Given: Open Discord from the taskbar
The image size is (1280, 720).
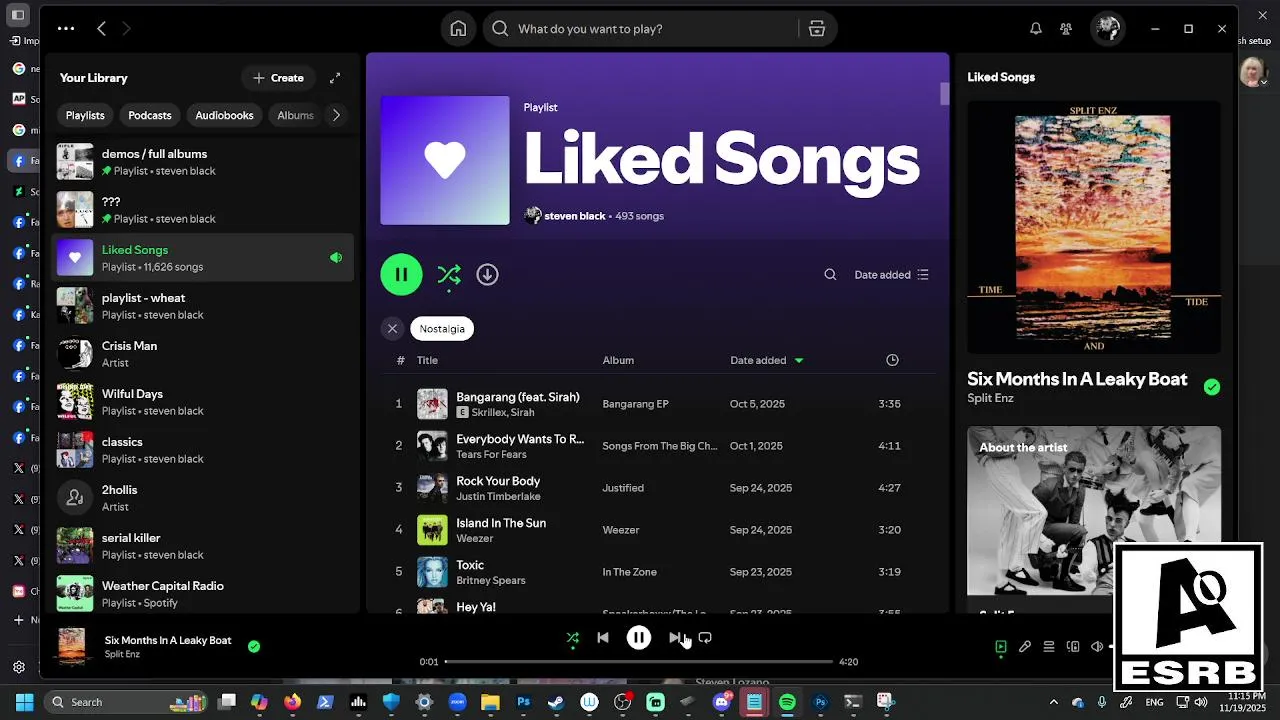Looking at the screenshot, I should click(x=721, y=702).
